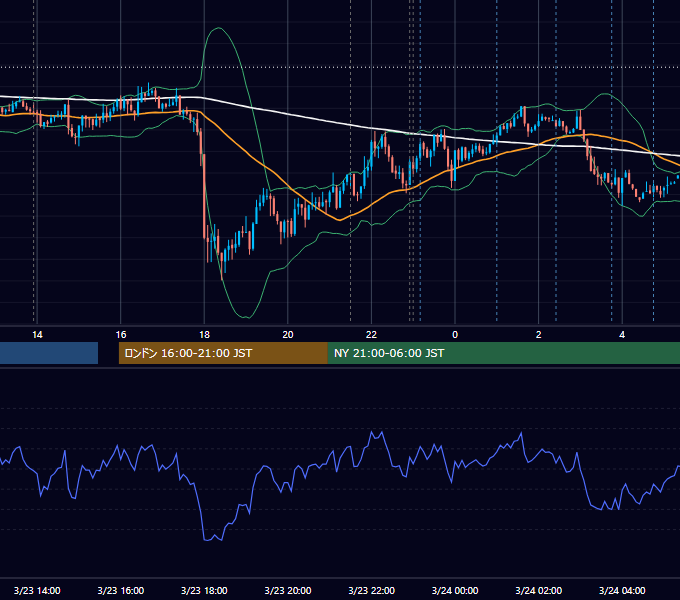Click the hour 0 axis label

click(455, 335)
